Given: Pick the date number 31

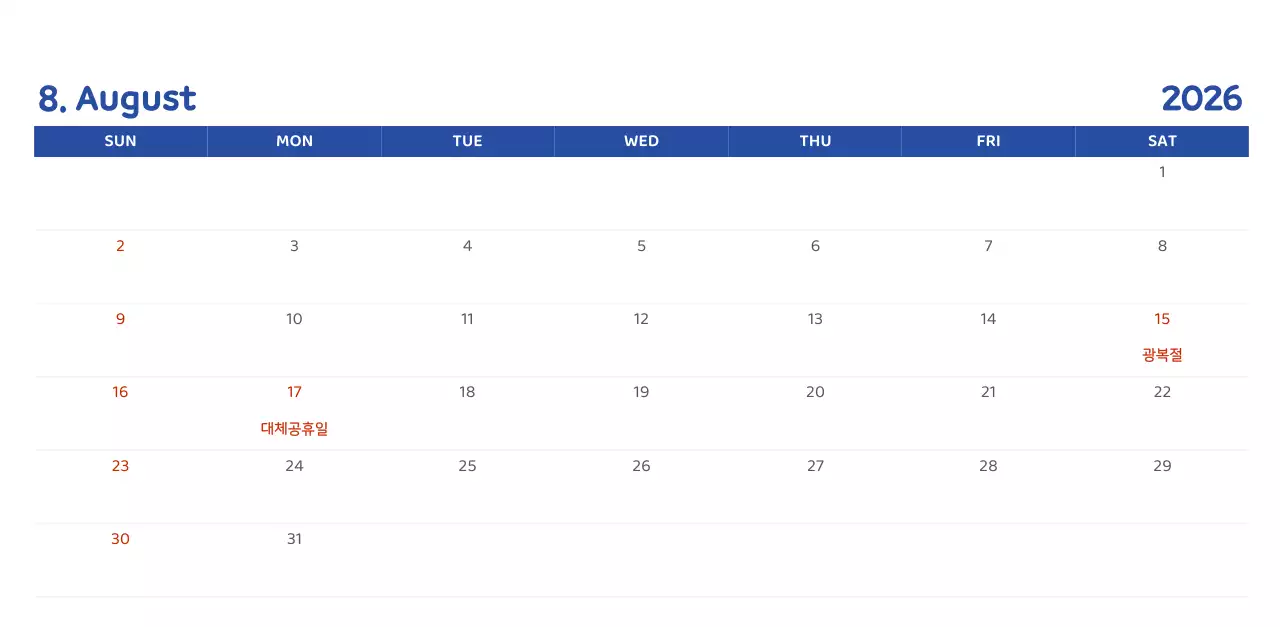Looking at the screenshot, I should tap(294, 539).
